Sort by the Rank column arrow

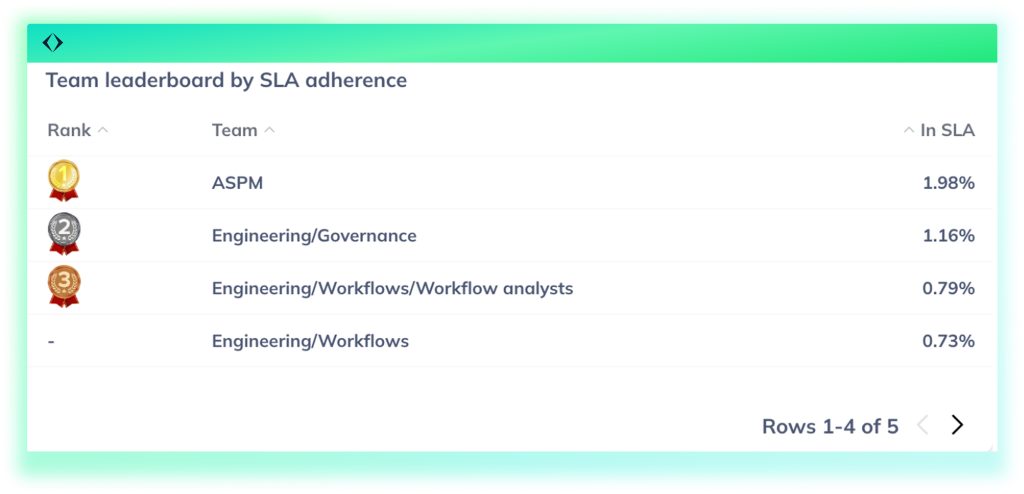(x=103, y=131)
